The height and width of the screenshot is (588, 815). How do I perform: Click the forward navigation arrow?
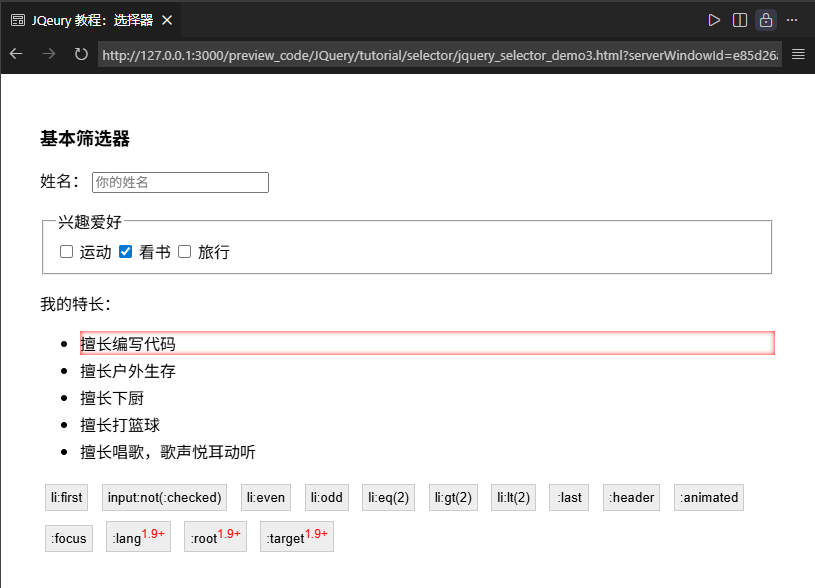click(x=49, y=54)
